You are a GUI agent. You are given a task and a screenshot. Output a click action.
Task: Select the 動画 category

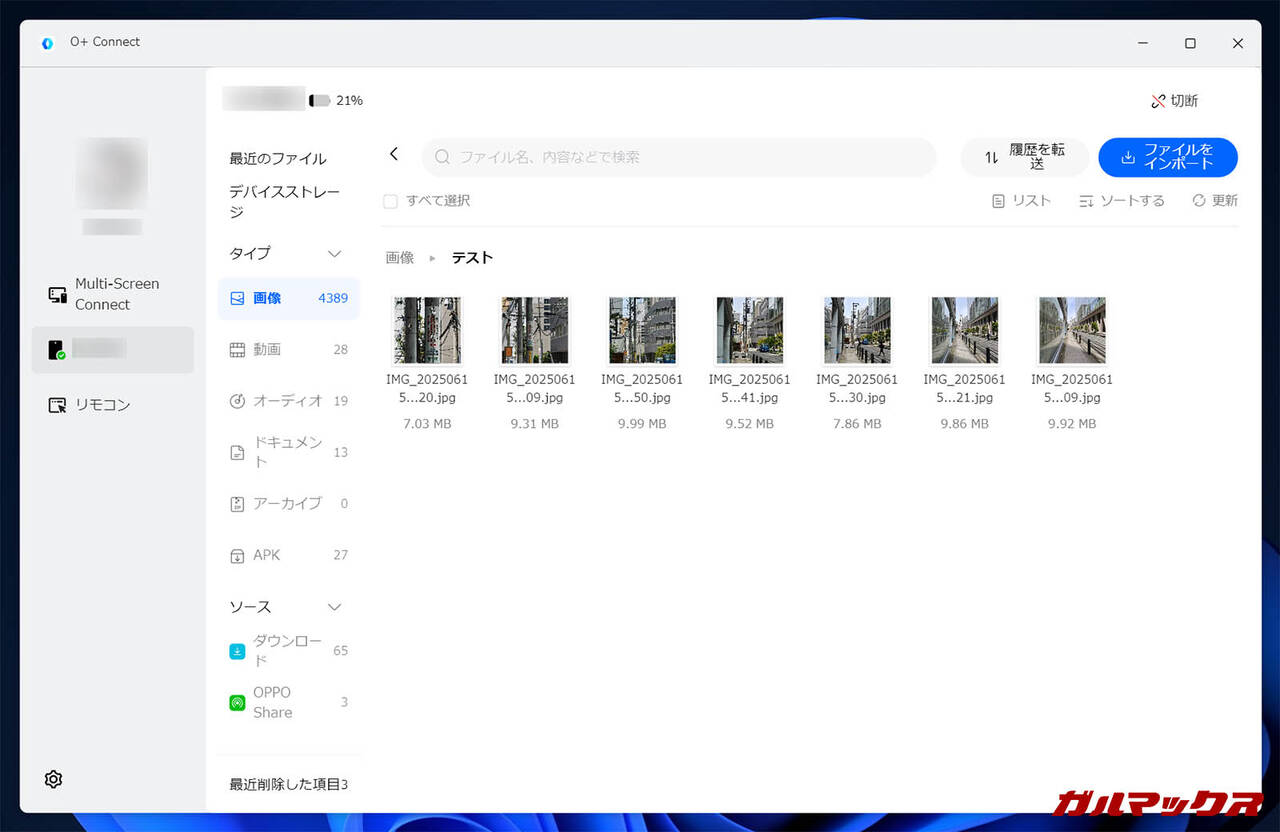[266, 349]
